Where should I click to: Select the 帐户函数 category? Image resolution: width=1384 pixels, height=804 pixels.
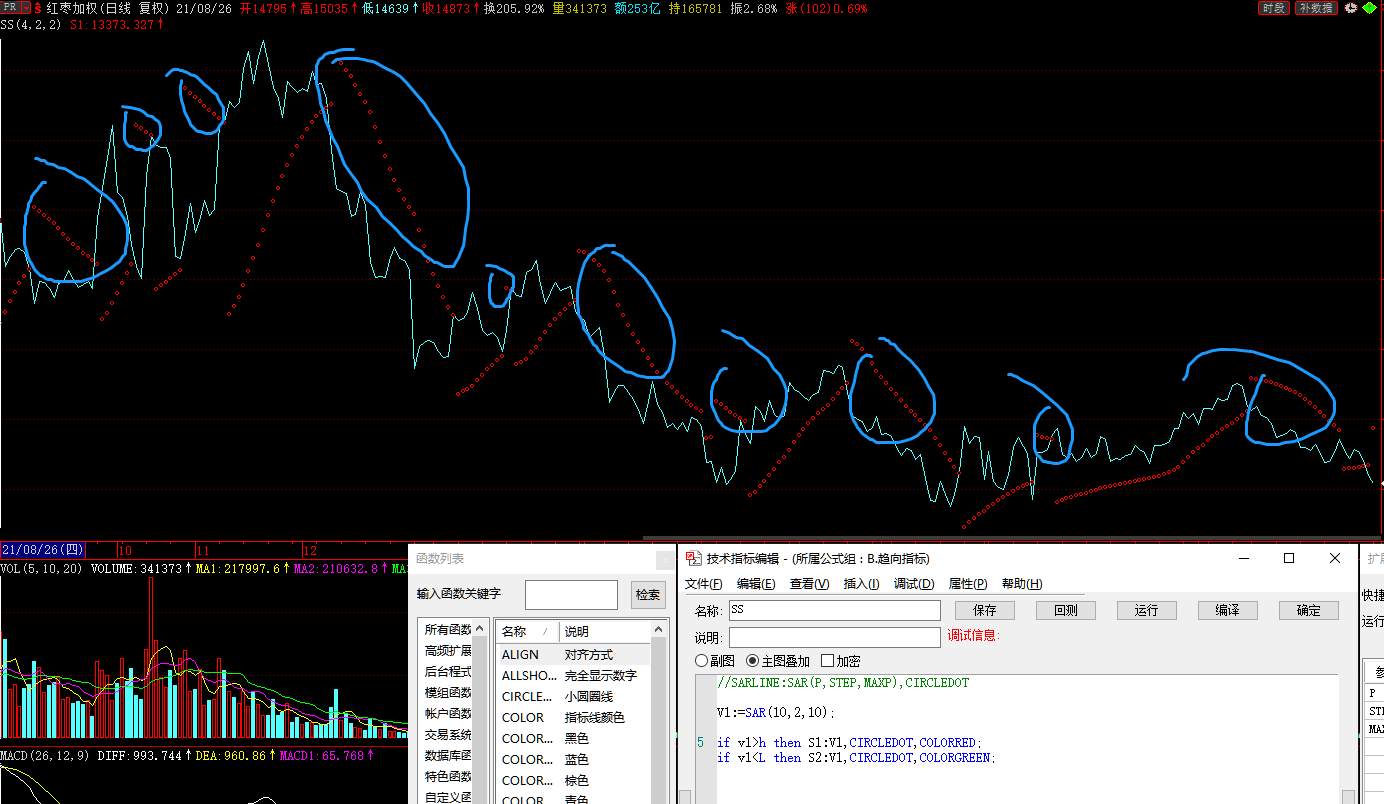[448, 714]
